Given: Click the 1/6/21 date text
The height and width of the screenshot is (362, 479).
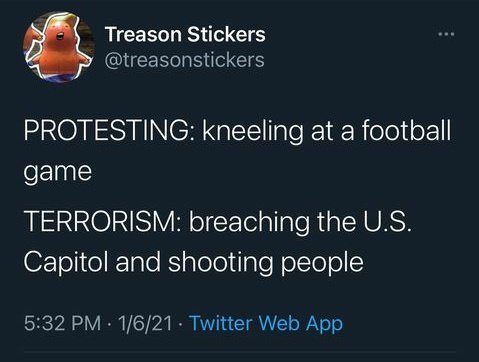Looking at the screenshot, I should click(145, 323).
